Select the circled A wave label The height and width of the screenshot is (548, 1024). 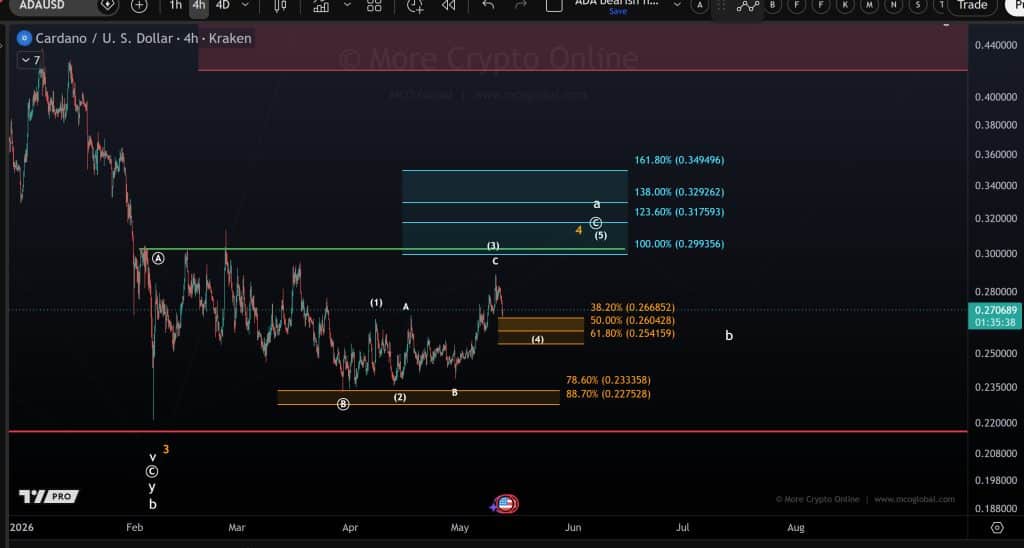pyautogui.click(x=159, y=258)
